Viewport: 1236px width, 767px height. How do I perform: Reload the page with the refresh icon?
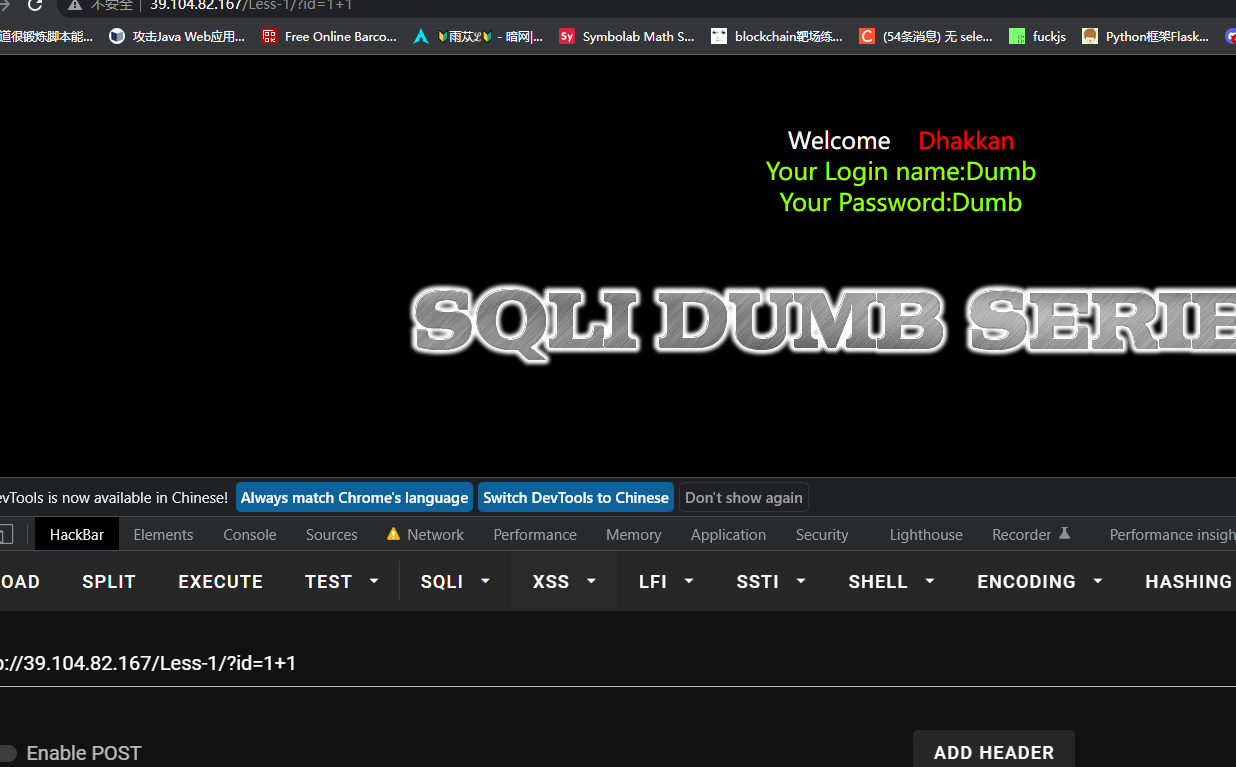(x=35, y=5)
